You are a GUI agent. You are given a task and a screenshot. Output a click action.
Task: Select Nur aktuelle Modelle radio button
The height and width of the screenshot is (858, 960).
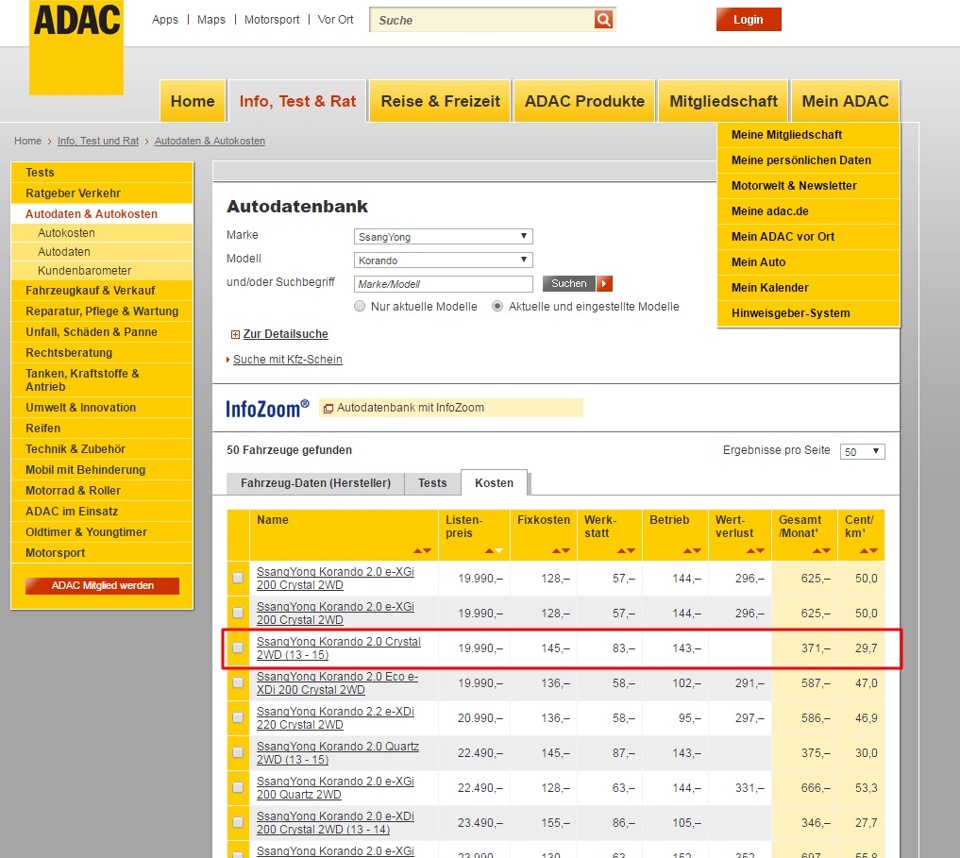pyautogui.click(x=359, y=306)
